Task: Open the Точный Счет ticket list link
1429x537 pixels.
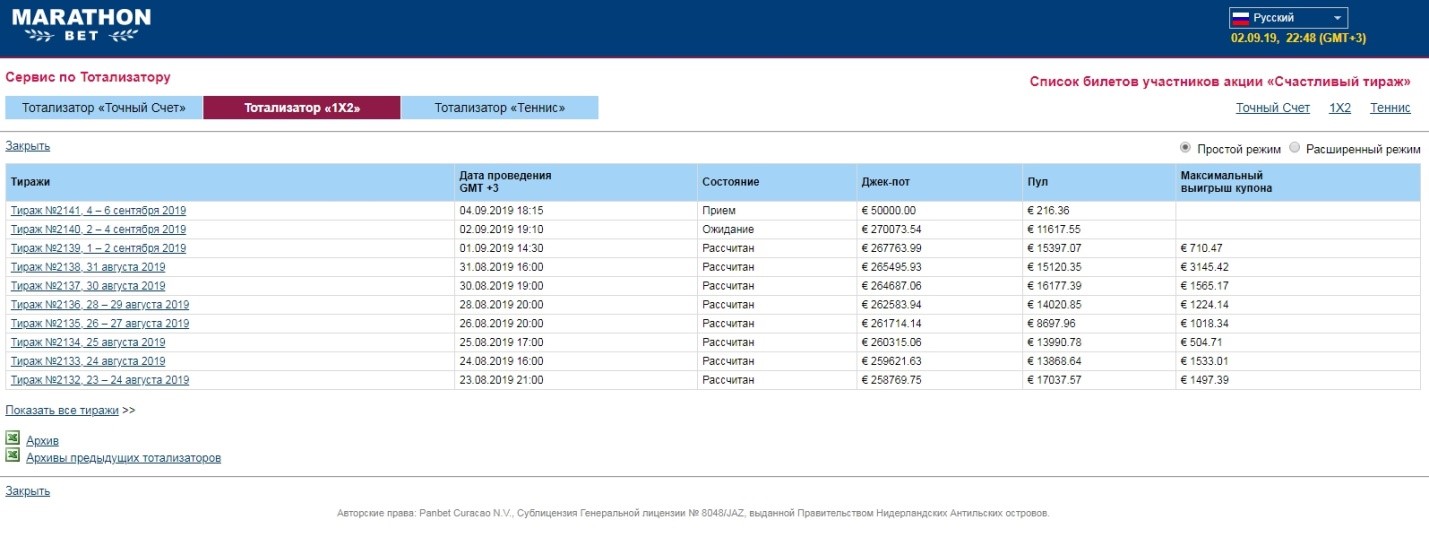Action: [1272, 108]
